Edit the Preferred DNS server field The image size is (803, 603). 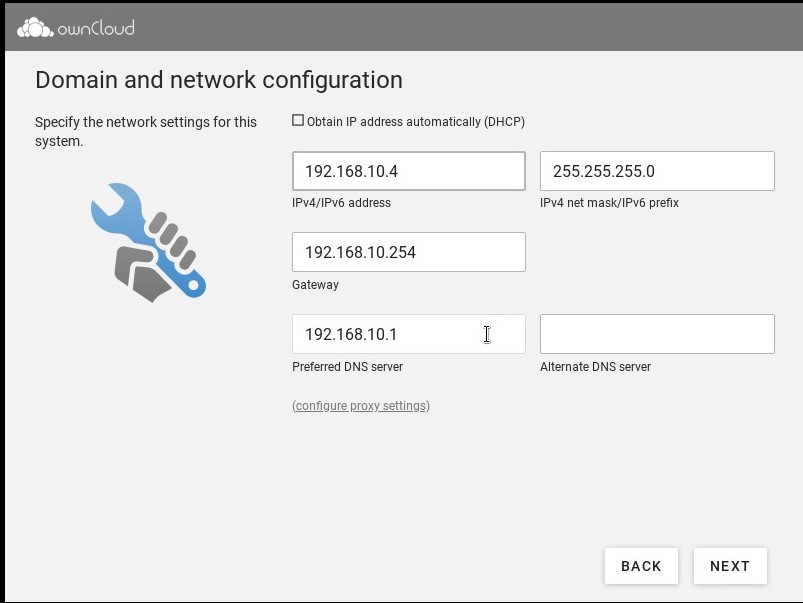[408, 334]
